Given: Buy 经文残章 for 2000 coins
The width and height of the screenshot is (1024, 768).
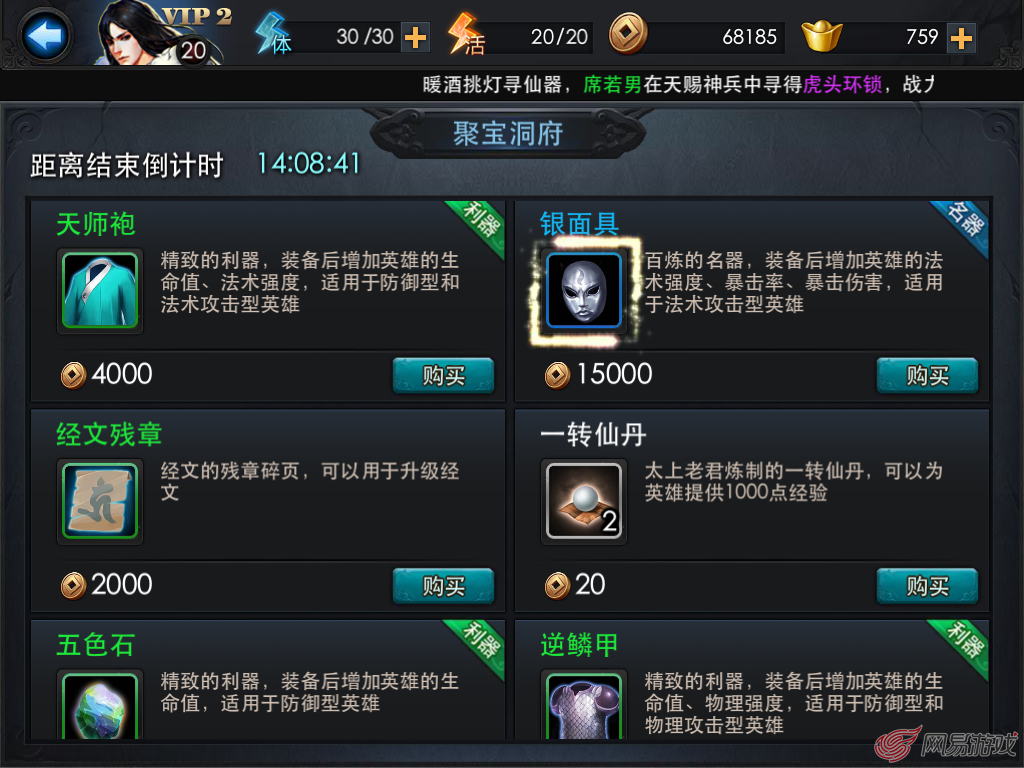Looking at the screenshot, I should [443, 585].
